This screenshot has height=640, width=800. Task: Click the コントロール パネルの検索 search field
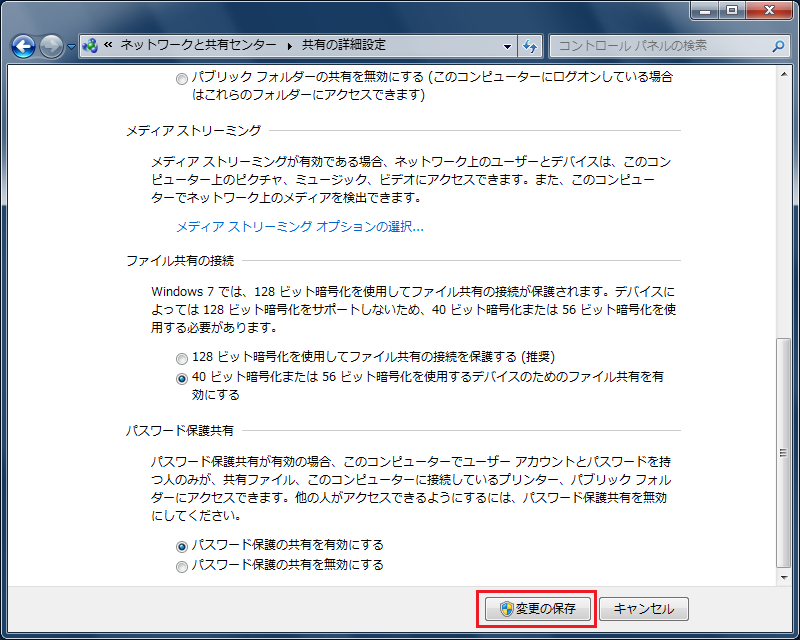click(x=660, y=46)
